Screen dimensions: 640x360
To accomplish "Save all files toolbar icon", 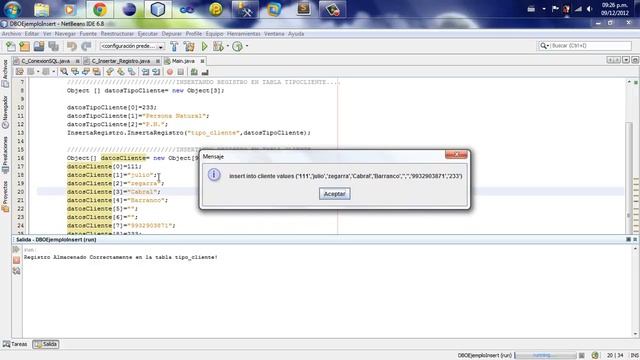I will [53, 47].
